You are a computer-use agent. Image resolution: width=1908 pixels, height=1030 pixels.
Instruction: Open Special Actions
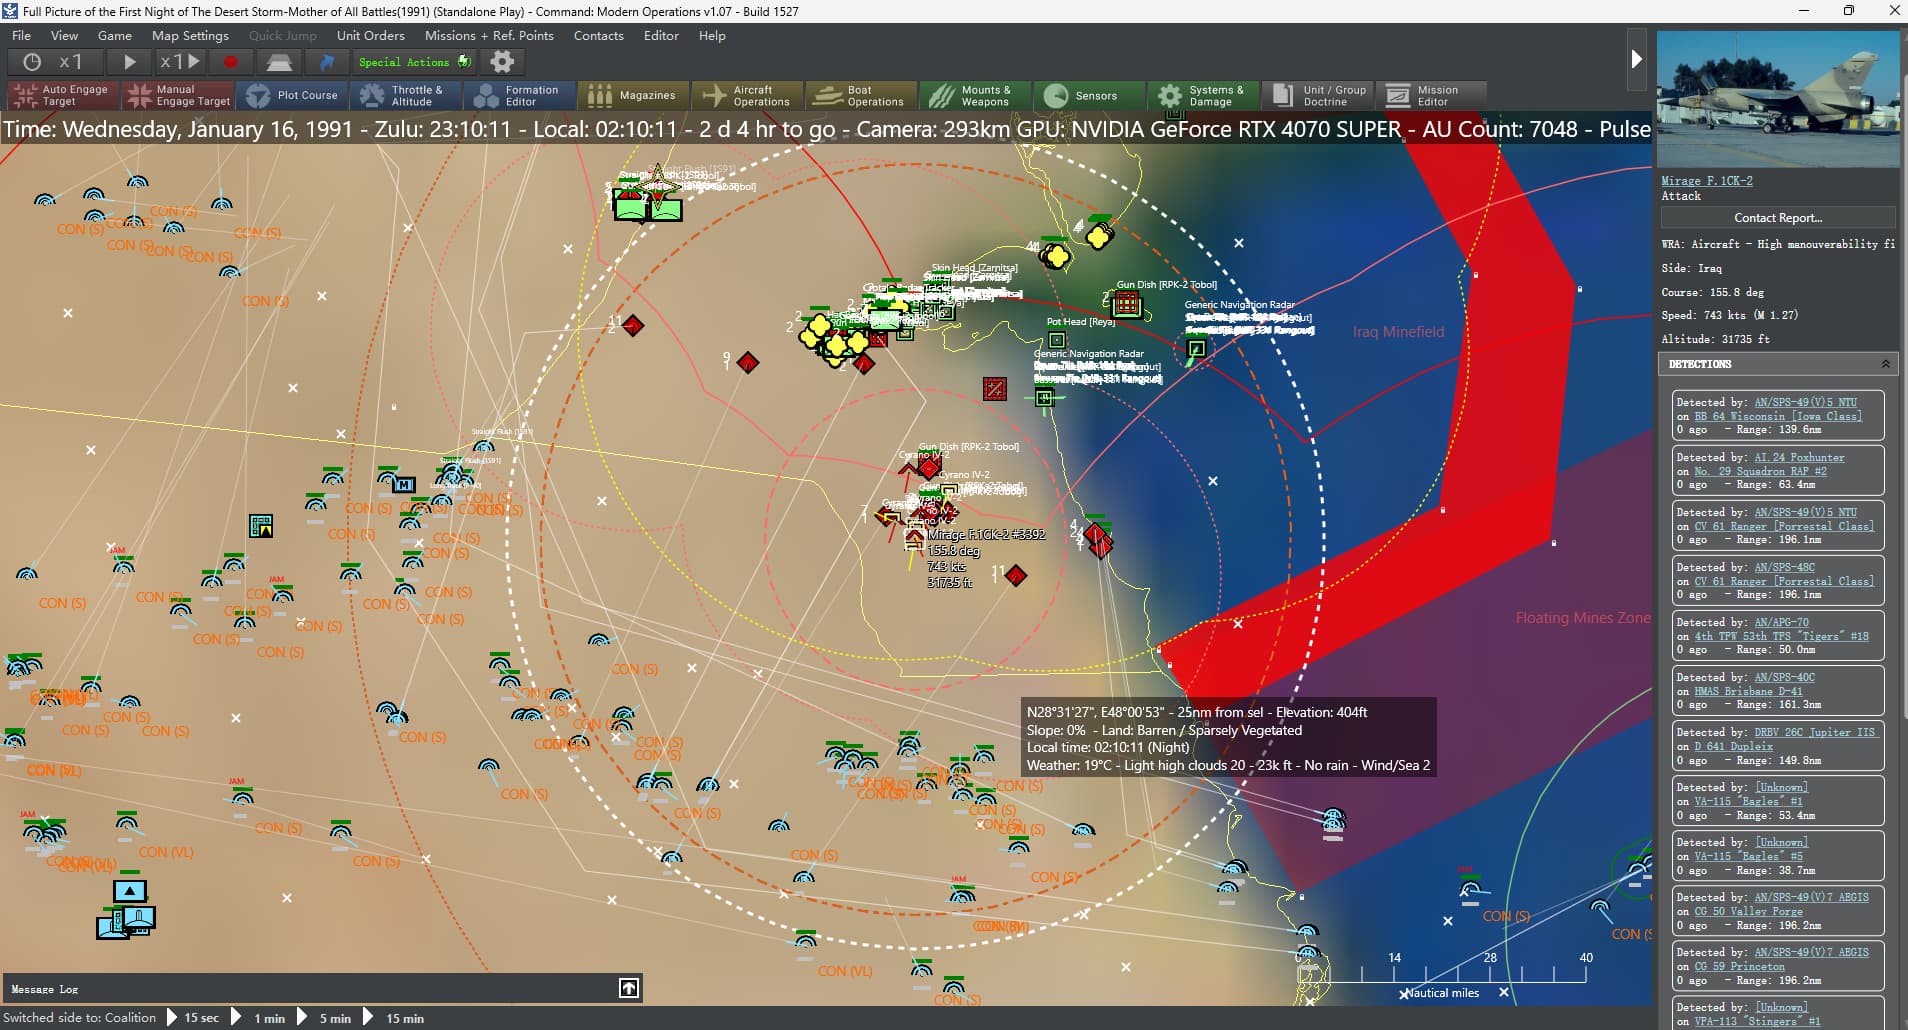[x=414, y=62]
